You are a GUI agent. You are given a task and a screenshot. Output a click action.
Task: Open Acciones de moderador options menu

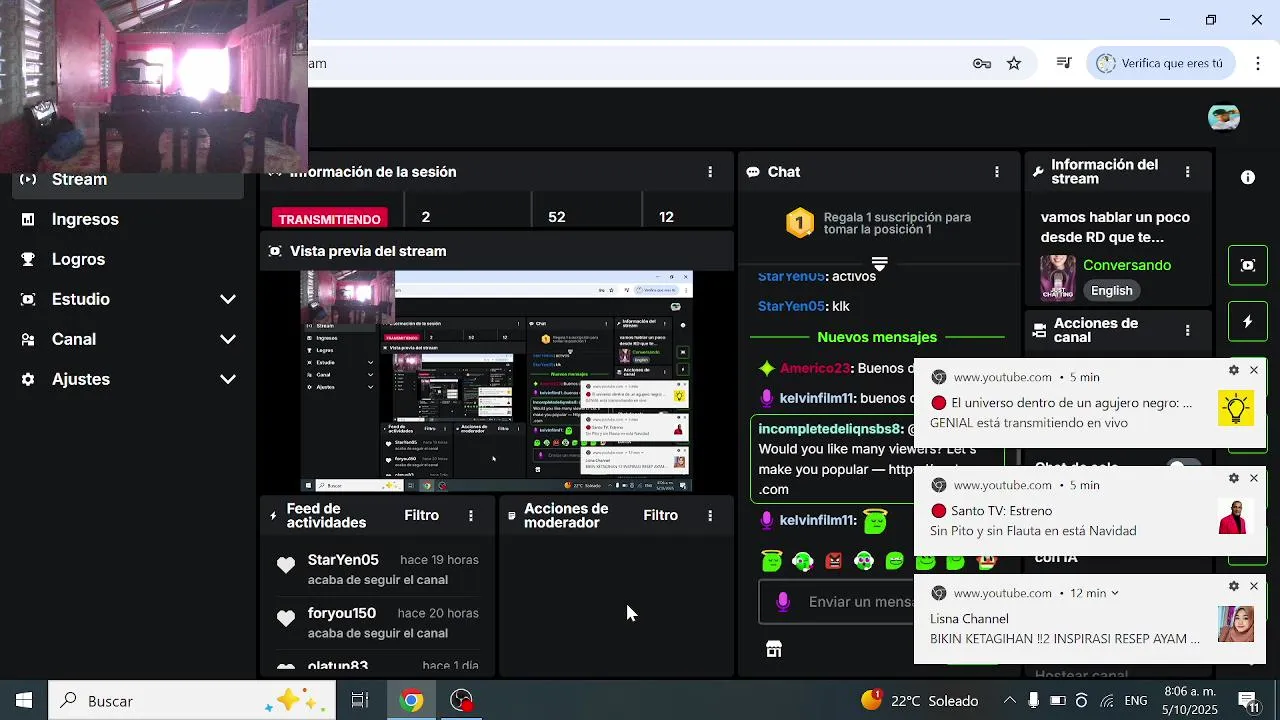click(x=710, y=516)
